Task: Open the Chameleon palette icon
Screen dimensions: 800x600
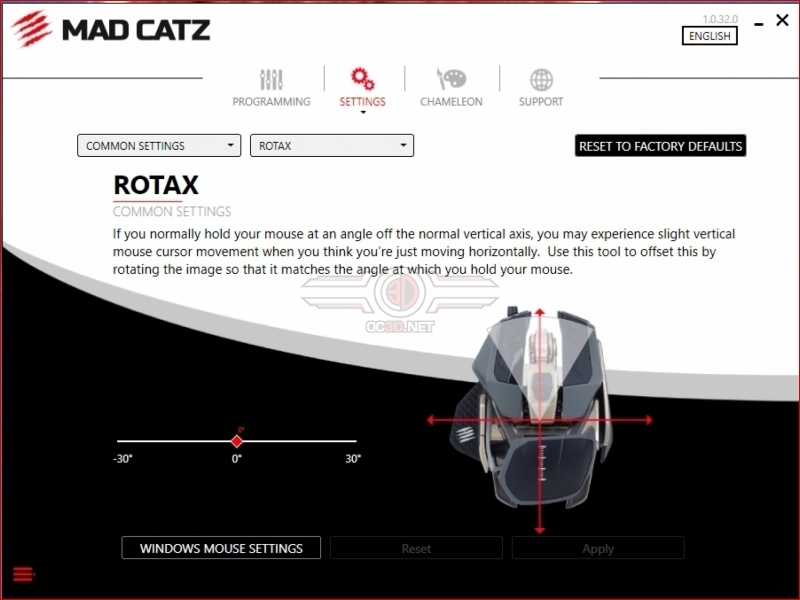Action: tap(452, 80)
